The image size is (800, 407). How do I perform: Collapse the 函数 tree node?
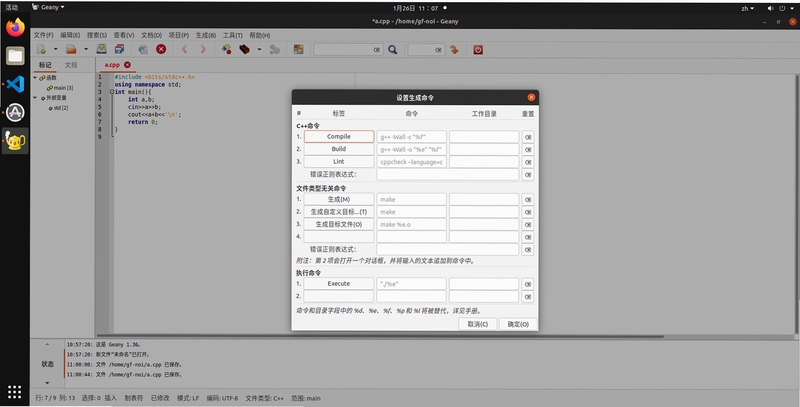point(35,78)
